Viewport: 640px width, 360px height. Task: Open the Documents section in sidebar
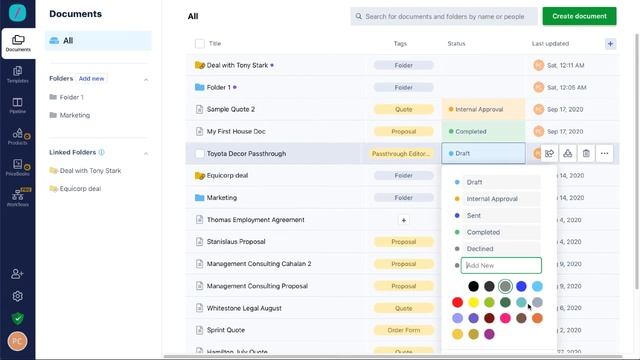[x=18, y=43]
